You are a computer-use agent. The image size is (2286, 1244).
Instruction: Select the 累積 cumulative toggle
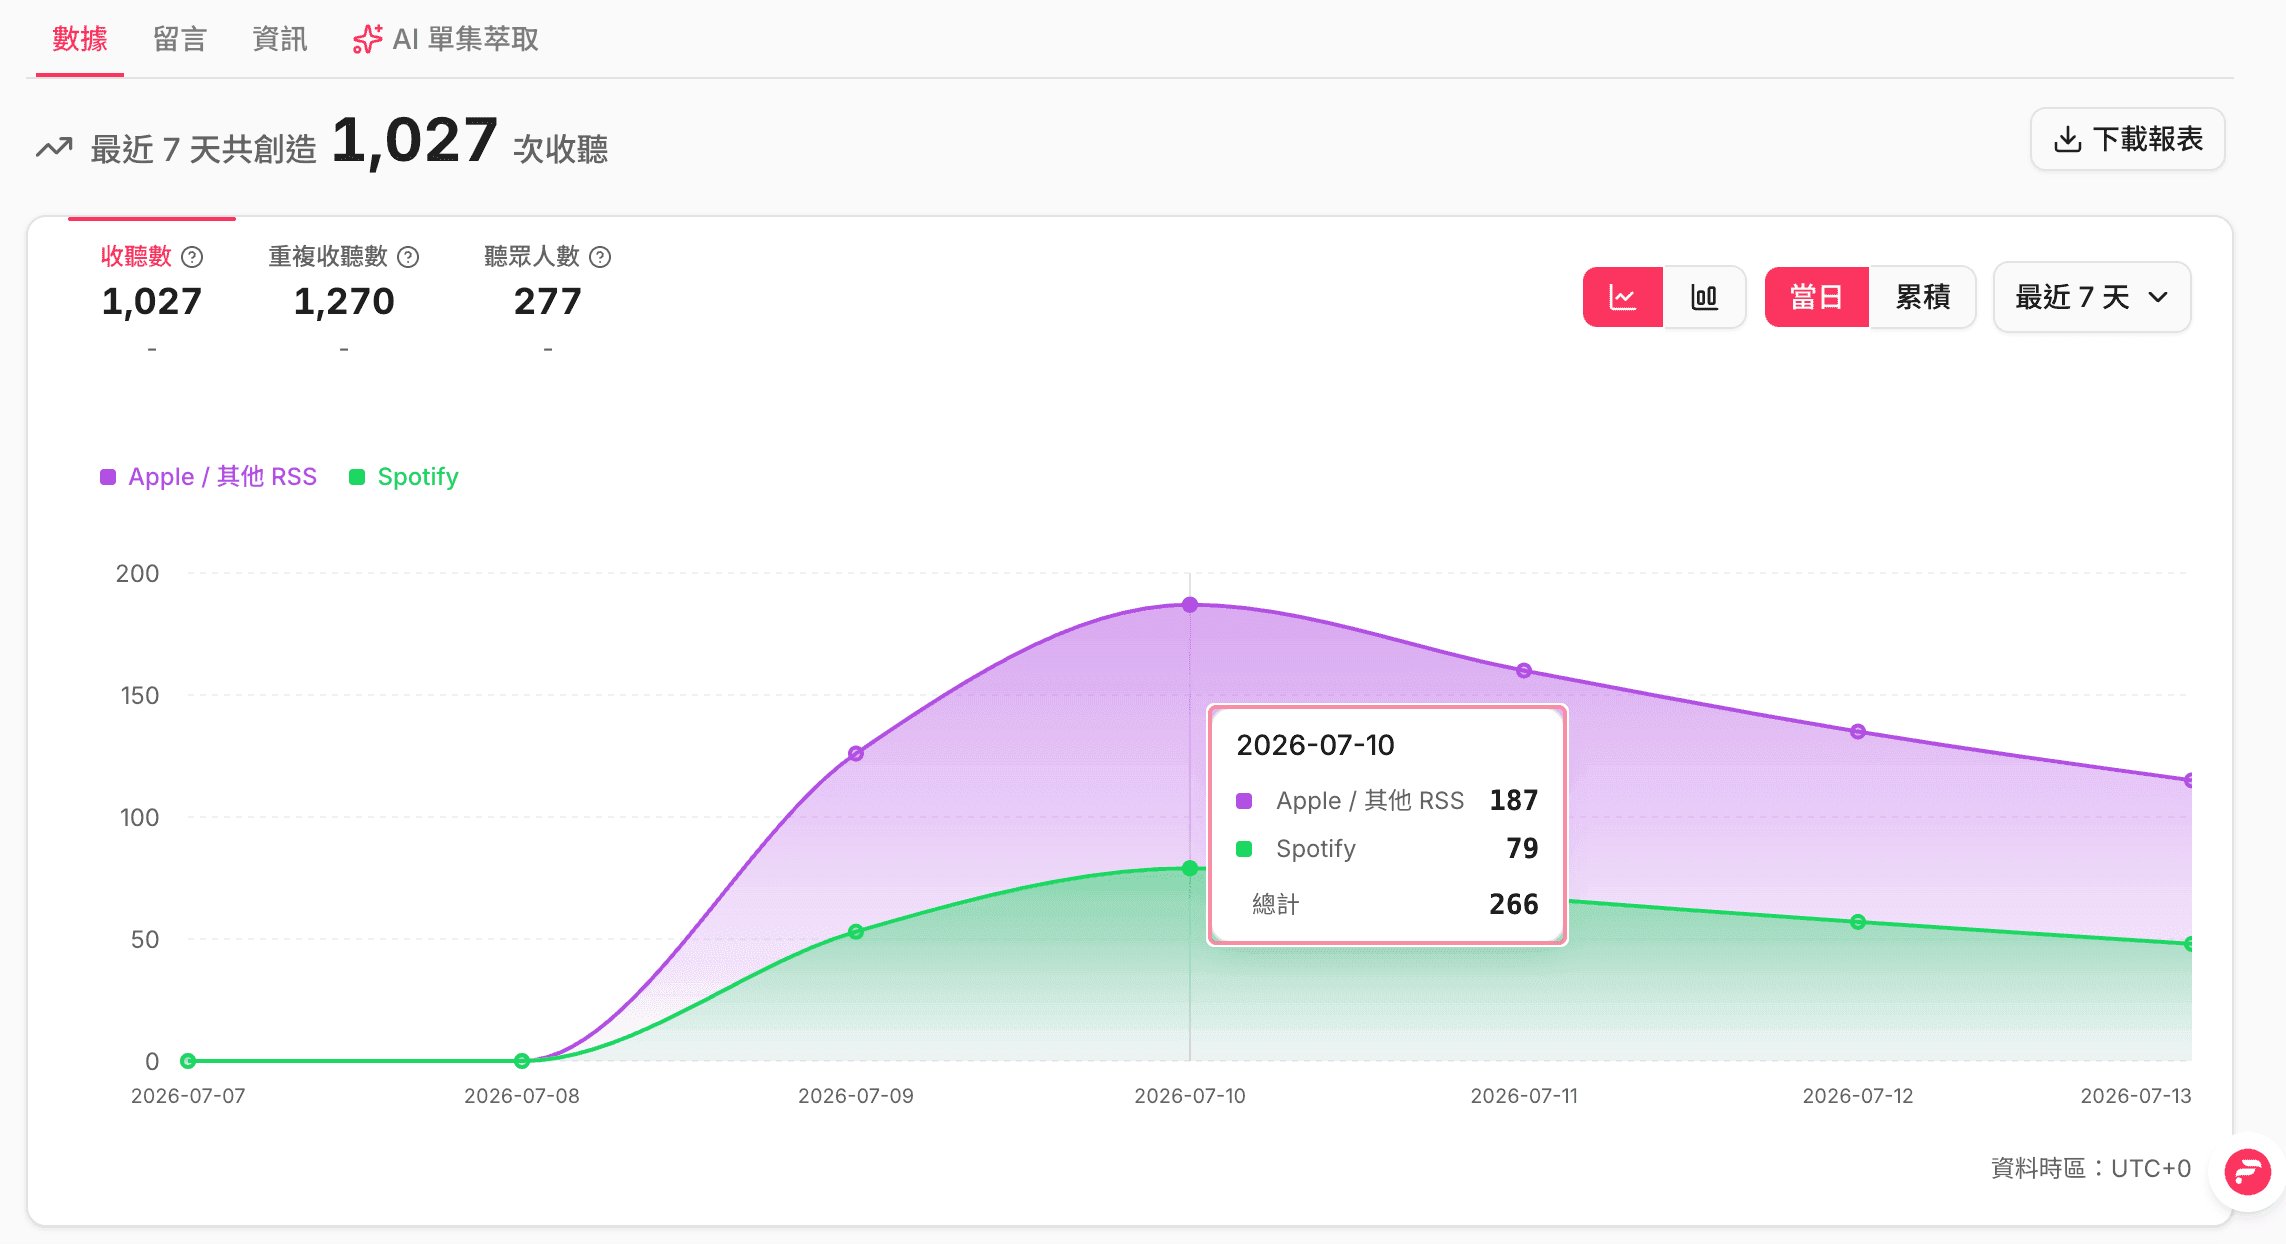[1923, 297]
